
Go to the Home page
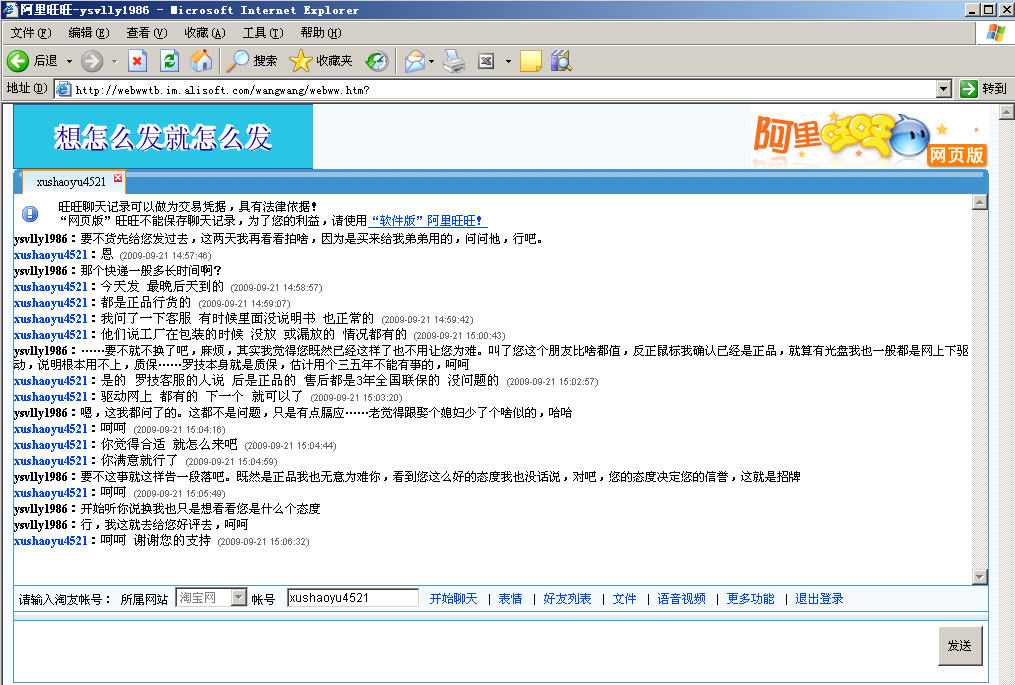coord(201,61)
